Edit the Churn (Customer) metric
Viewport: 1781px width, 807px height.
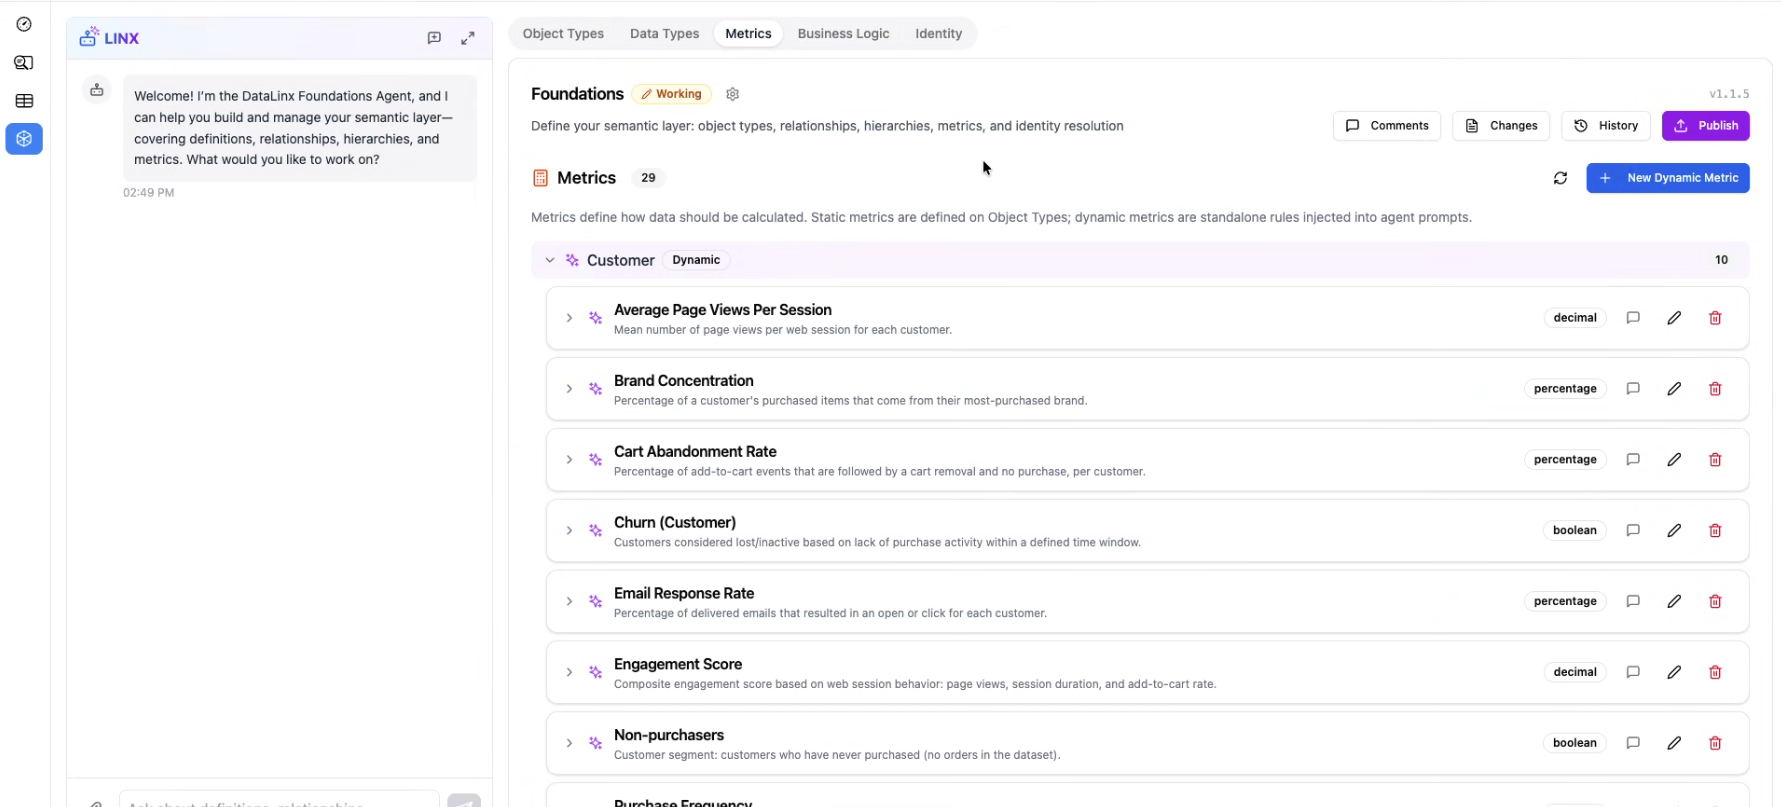tap(1674, 531)
